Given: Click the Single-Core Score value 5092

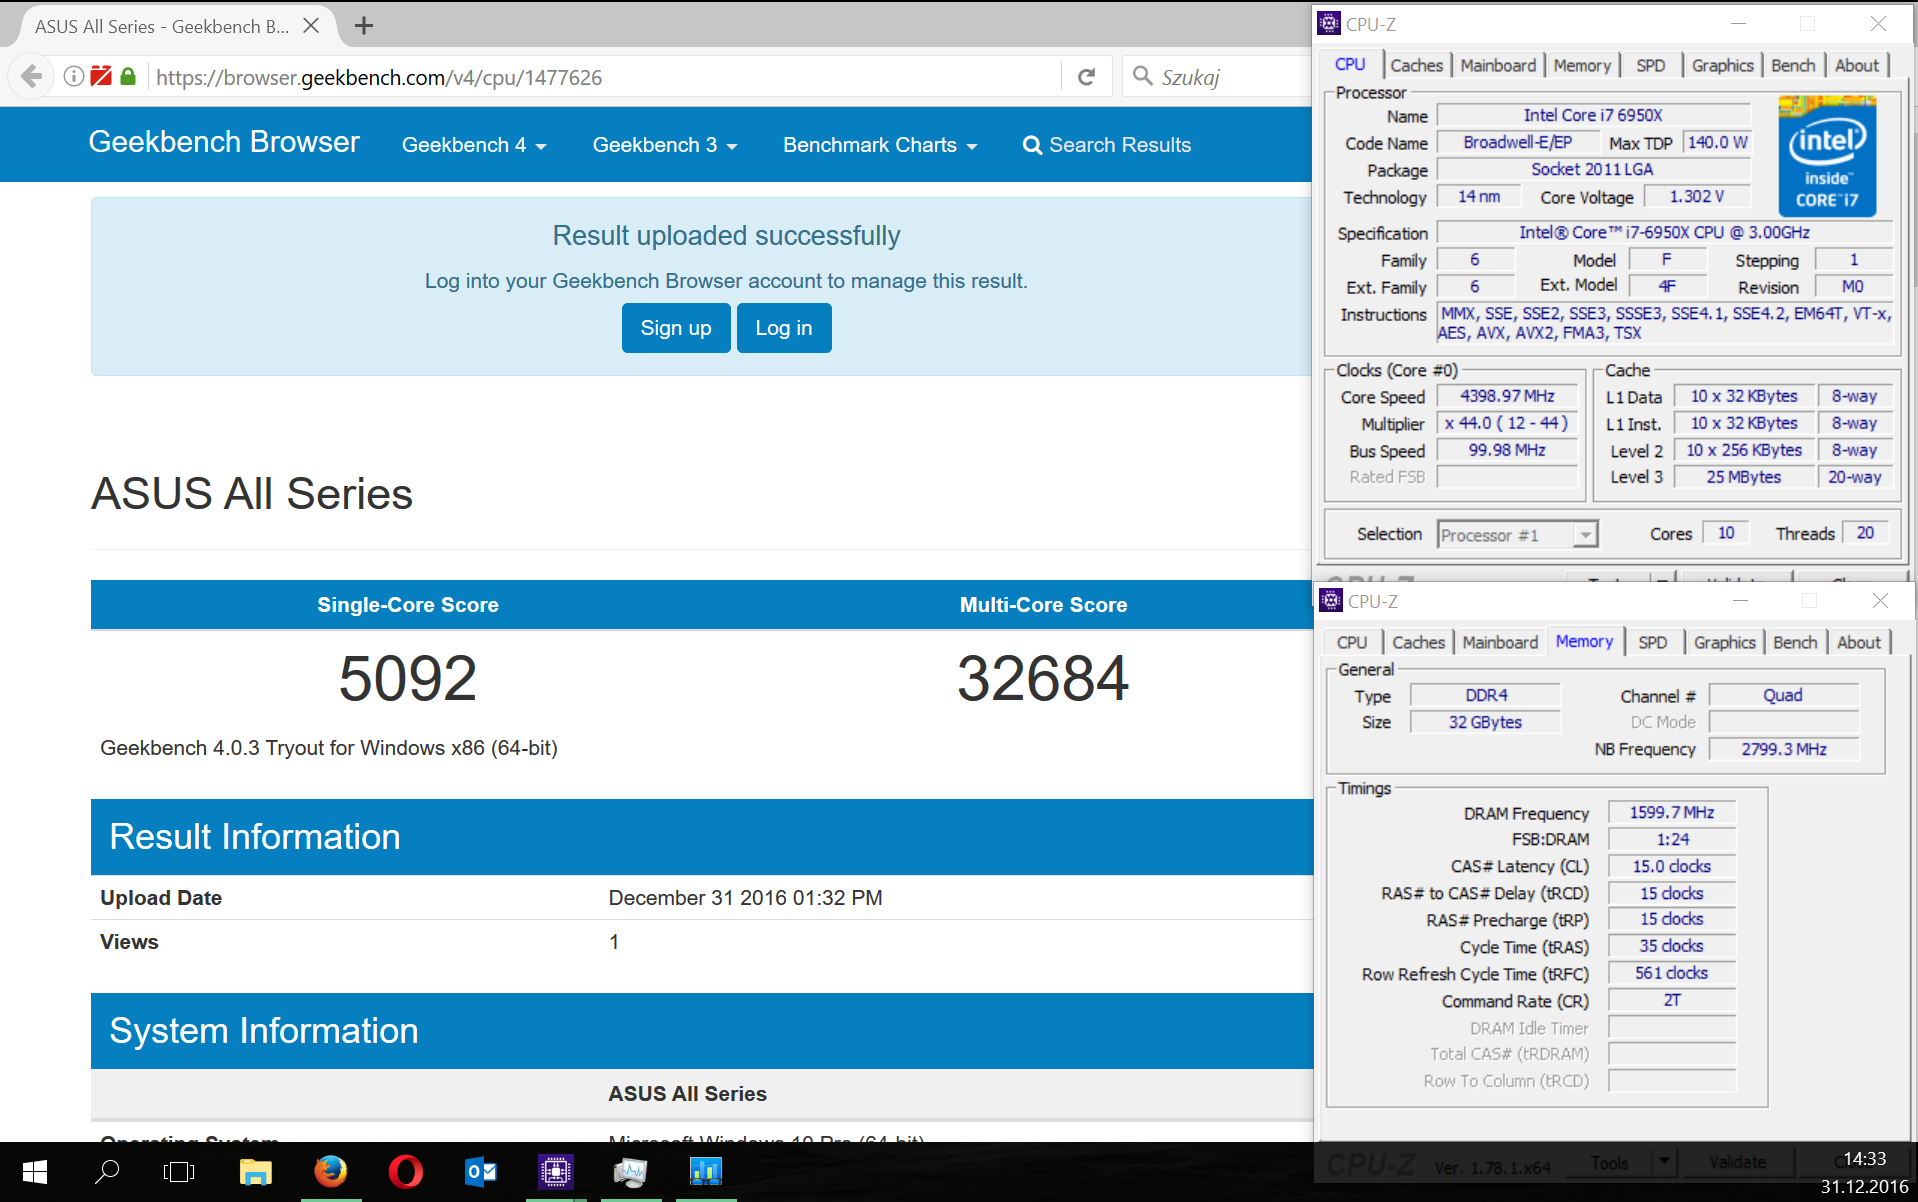Looking at the screenshot, I should tap(408, 678).
